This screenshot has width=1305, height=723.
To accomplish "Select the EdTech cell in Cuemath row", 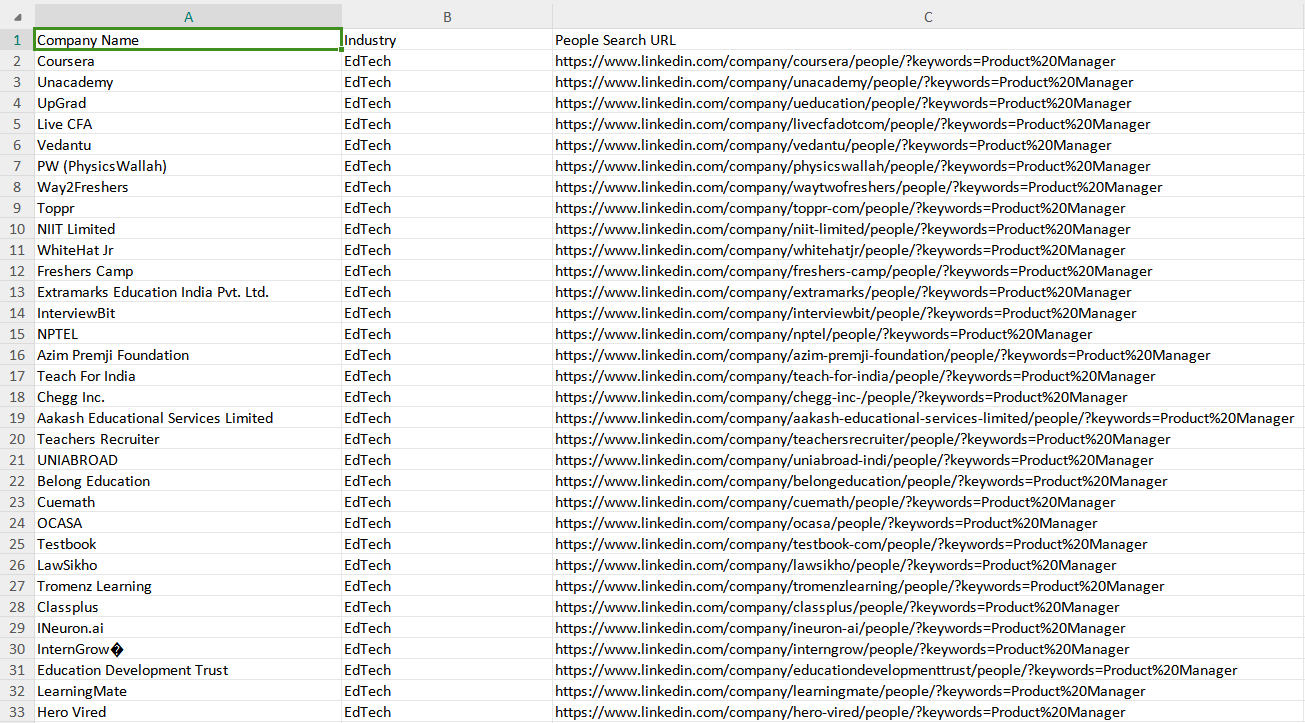I will (447, 502).
